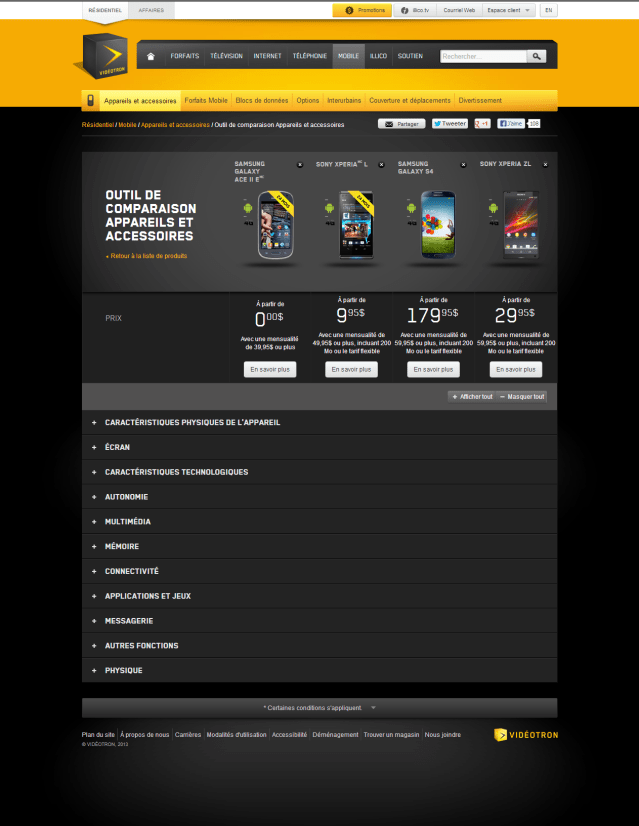Switch to the Affaires tab
Screen dimensions: 639x826
[151, 10]
